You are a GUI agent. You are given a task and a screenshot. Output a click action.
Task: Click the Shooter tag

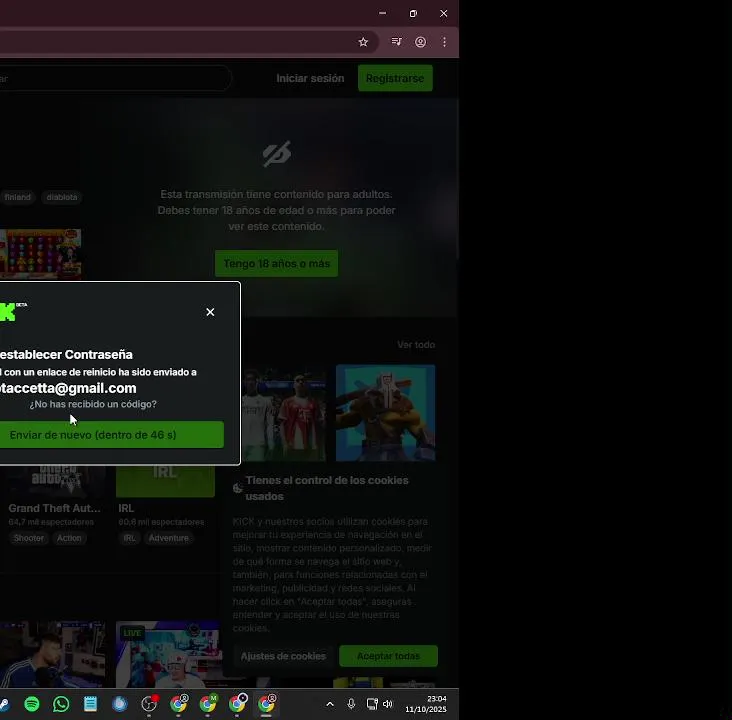28,538
